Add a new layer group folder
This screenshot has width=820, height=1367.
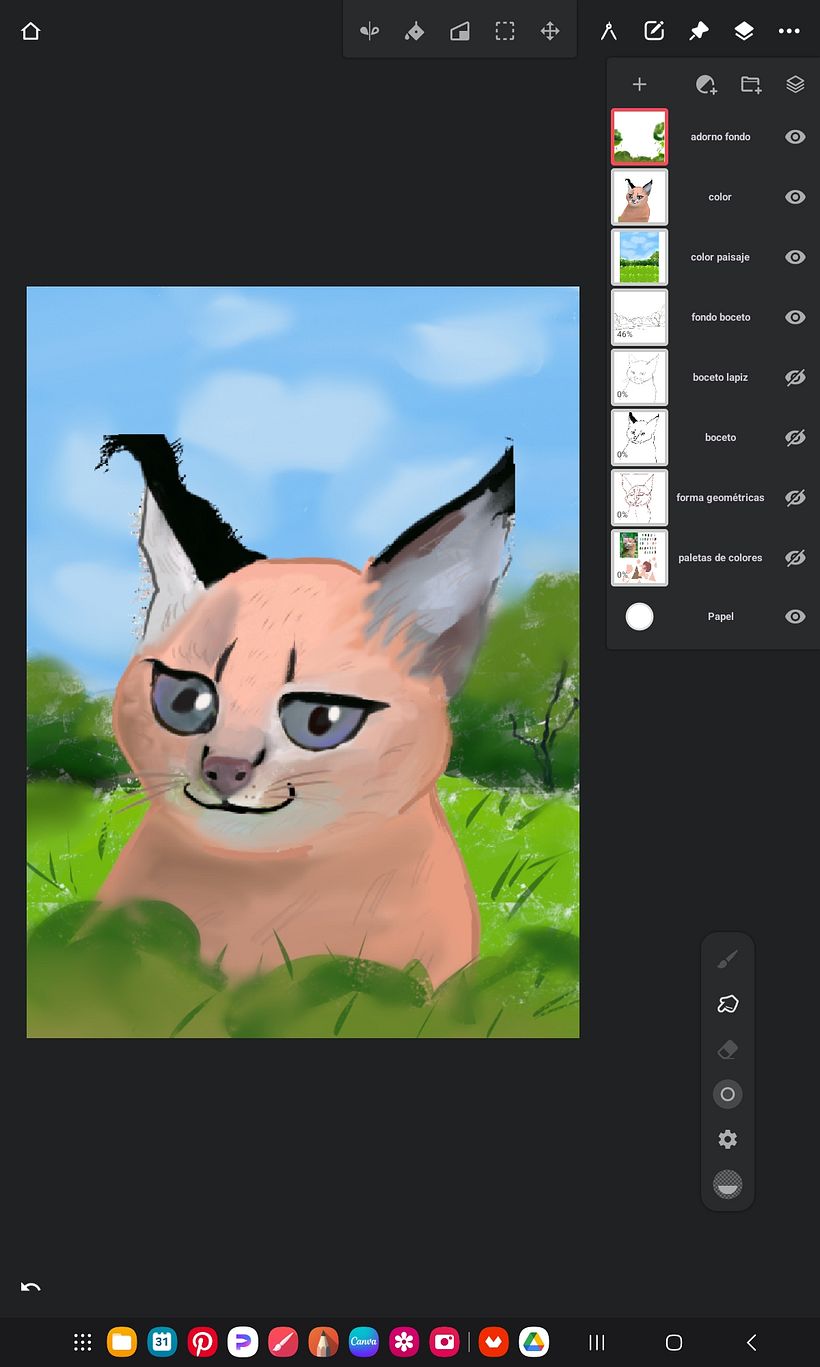(751, 85)
